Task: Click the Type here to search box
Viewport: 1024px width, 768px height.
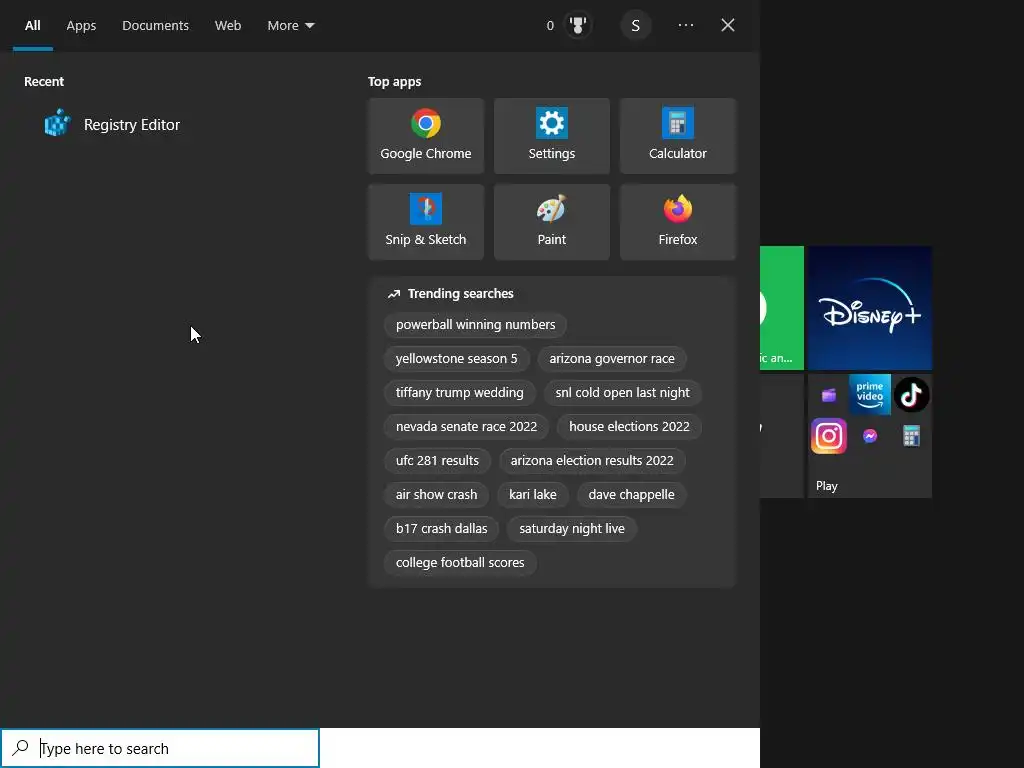Action: tap(160, 748)
